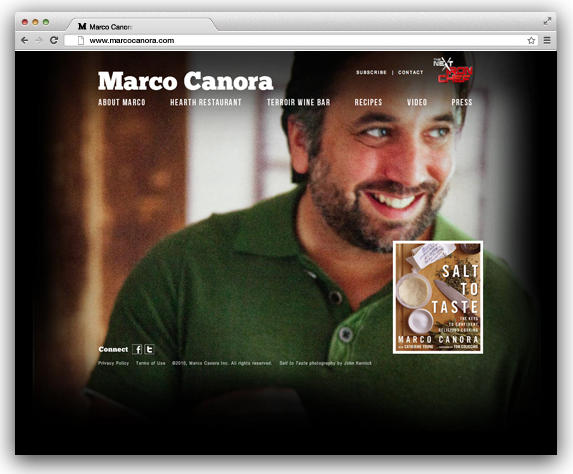Screen dimensions: 573x474
Task: Go back using the browser back arrow
Action: click(24, 41)
